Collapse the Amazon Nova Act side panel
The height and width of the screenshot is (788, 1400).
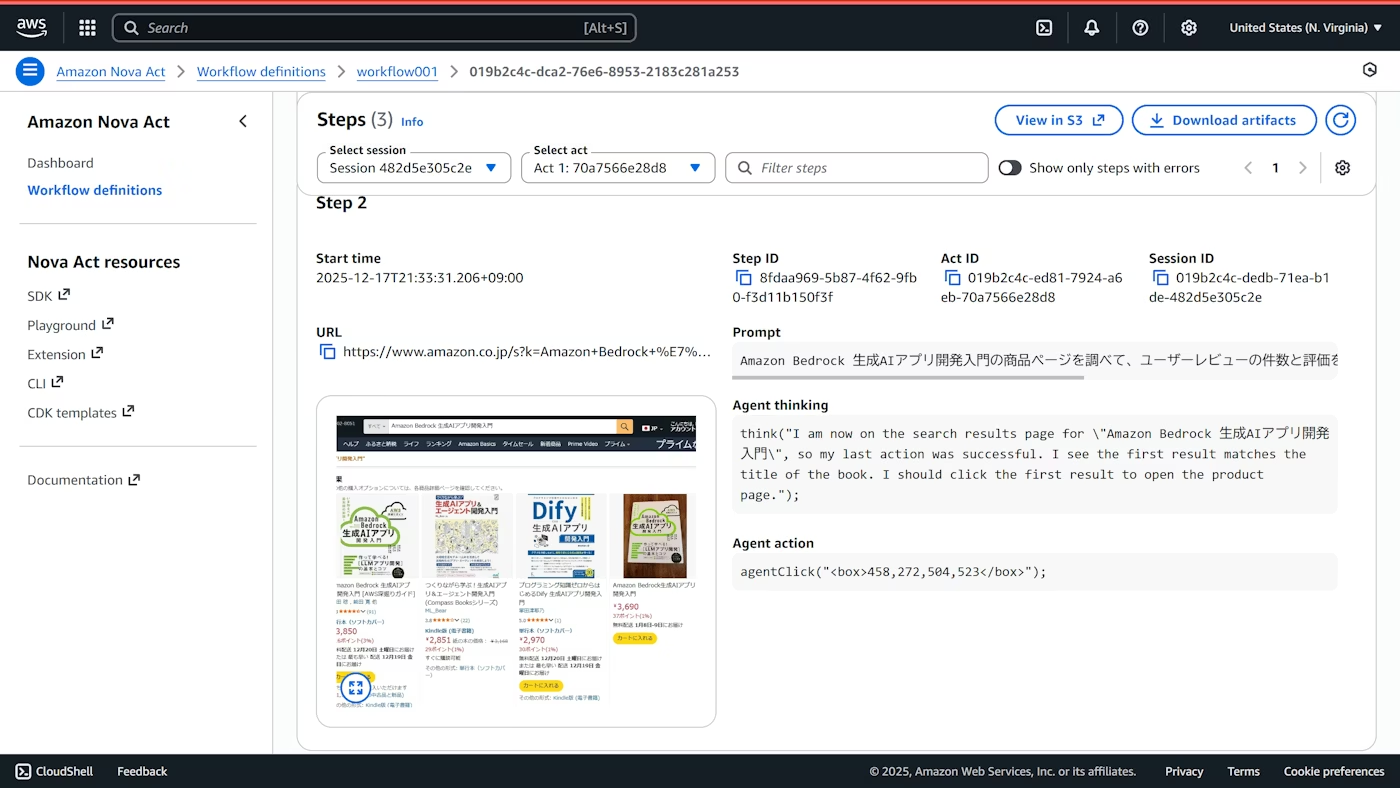[242, 121]
